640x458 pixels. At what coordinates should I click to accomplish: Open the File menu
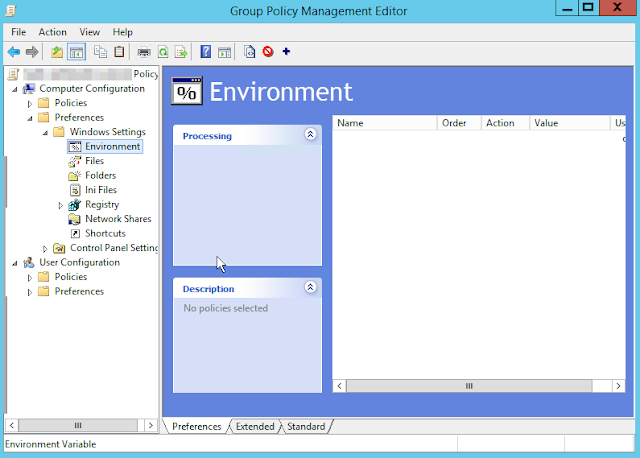(18, 32)
